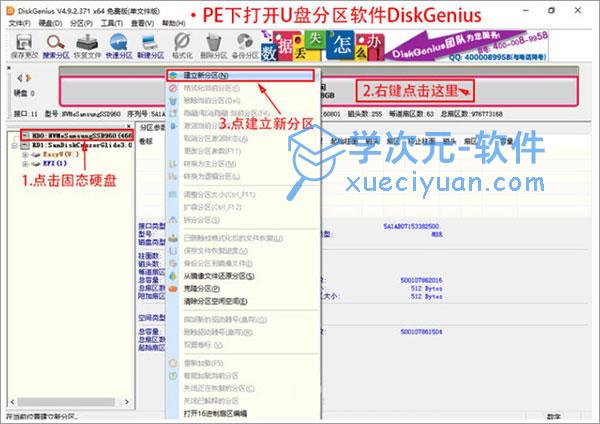Go to next disk with right arrow

tap(28, 78)
